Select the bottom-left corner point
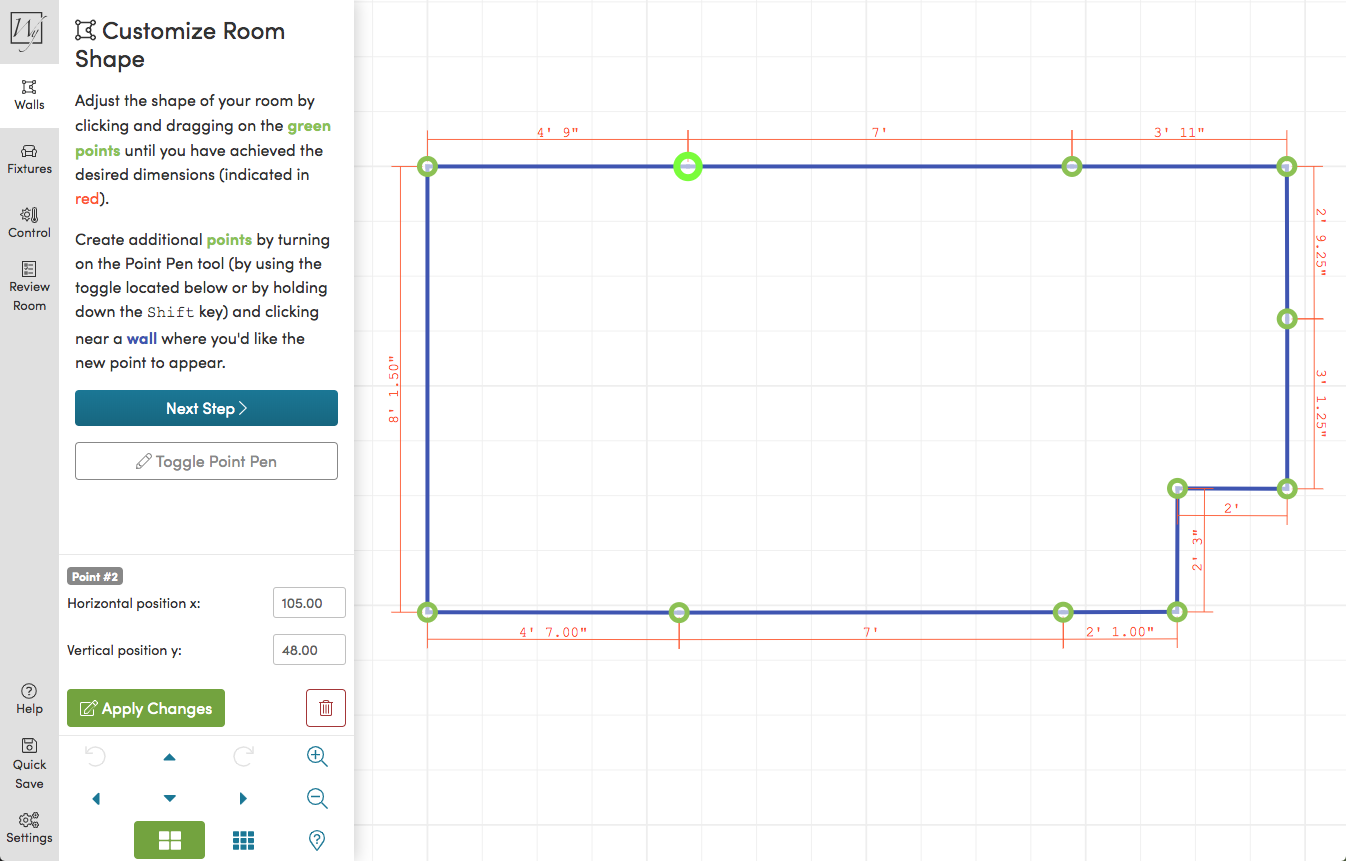This screenshot has height=861, width=1346. coord(427,611)
